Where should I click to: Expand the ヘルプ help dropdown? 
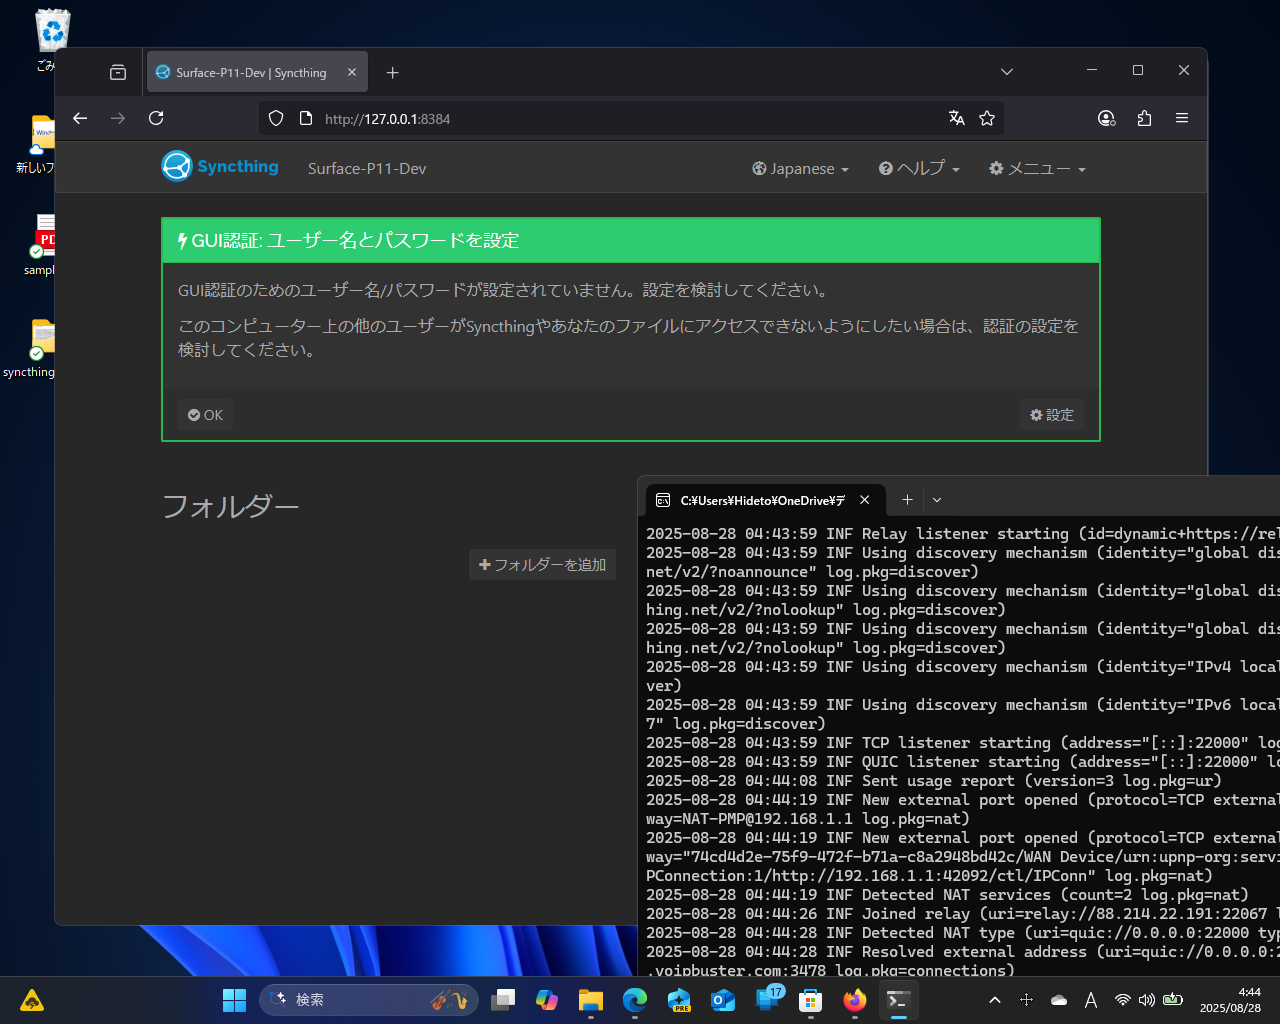pos(918,168)
